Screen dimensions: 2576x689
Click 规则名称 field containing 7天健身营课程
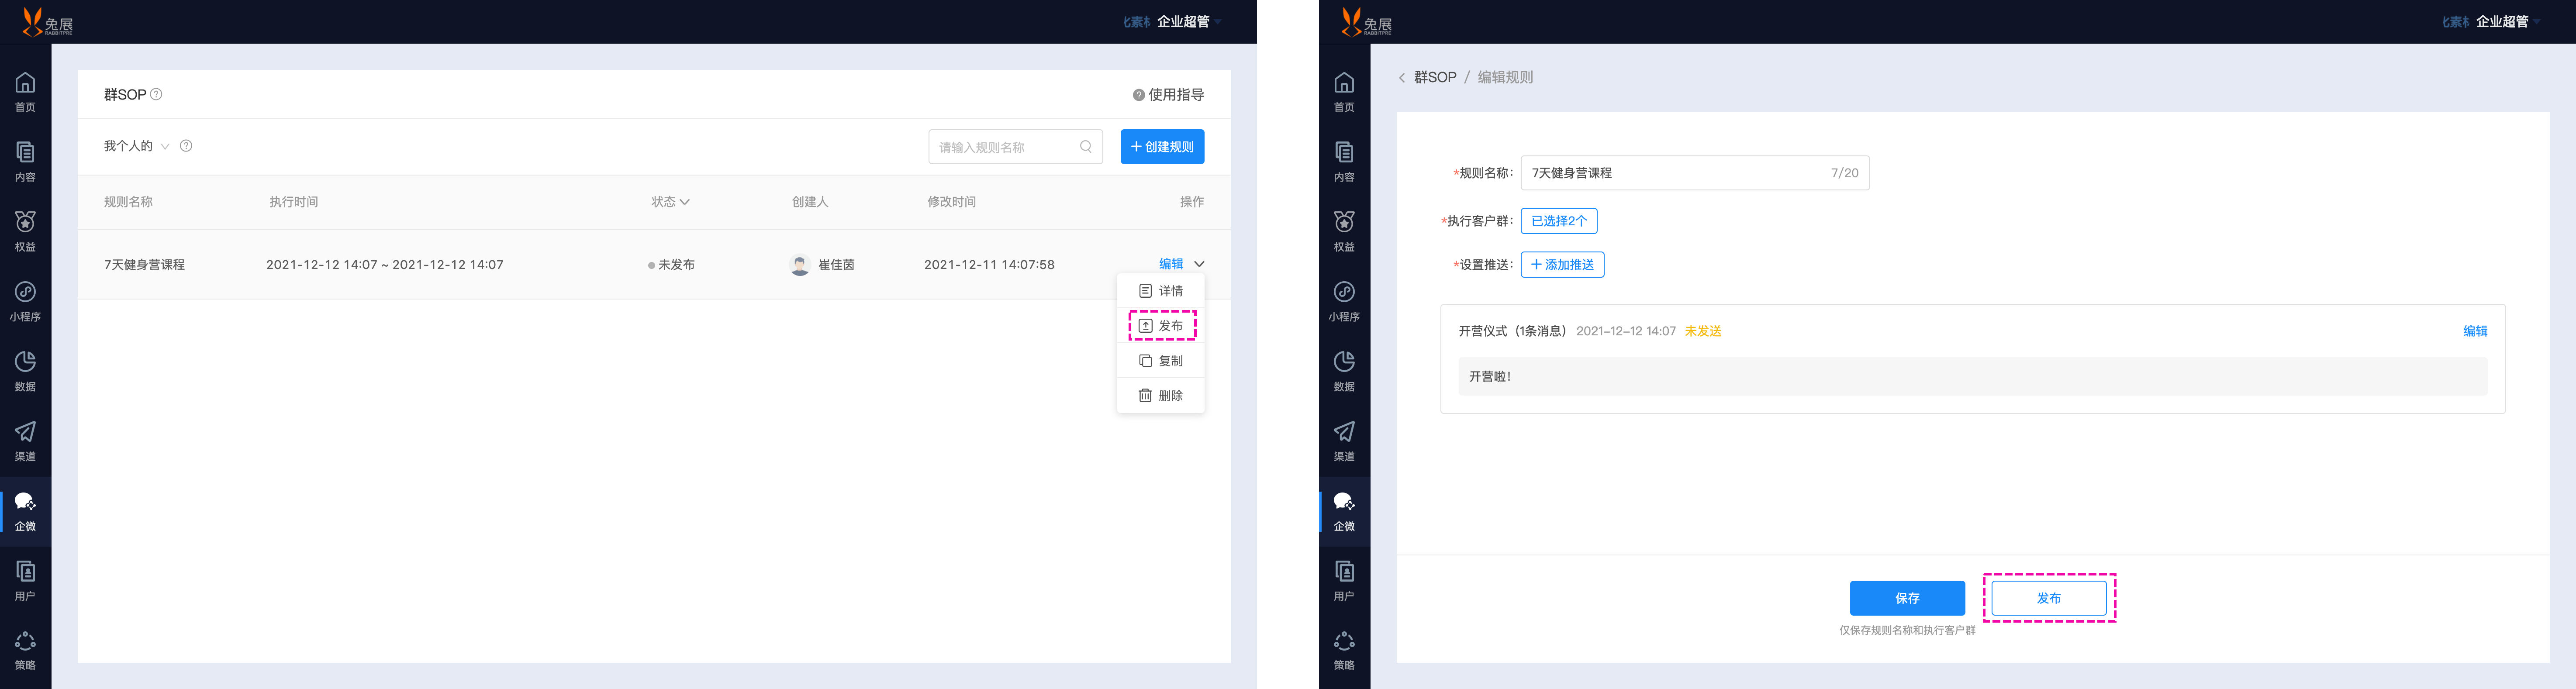(x=1695, y=173)
